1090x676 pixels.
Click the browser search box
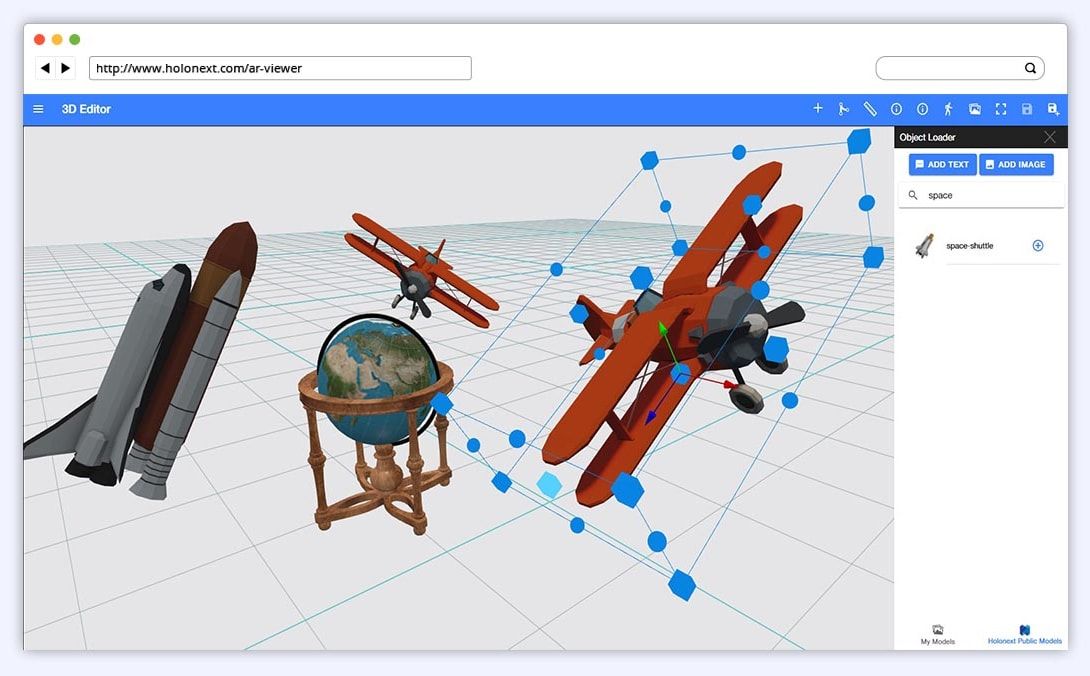click(960, 68)
